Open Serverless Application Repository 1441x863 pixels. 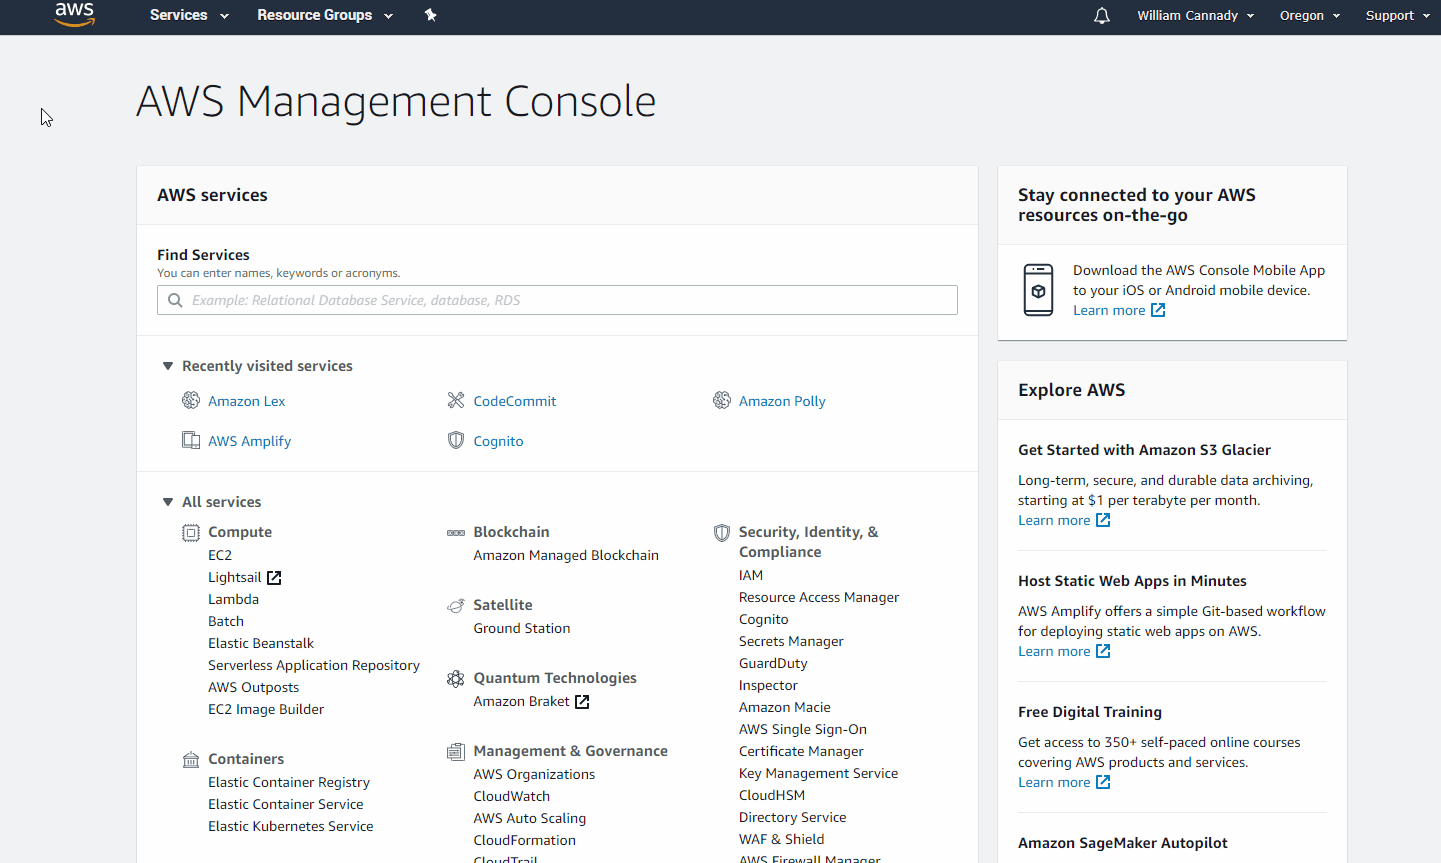(x=314, y=666)
